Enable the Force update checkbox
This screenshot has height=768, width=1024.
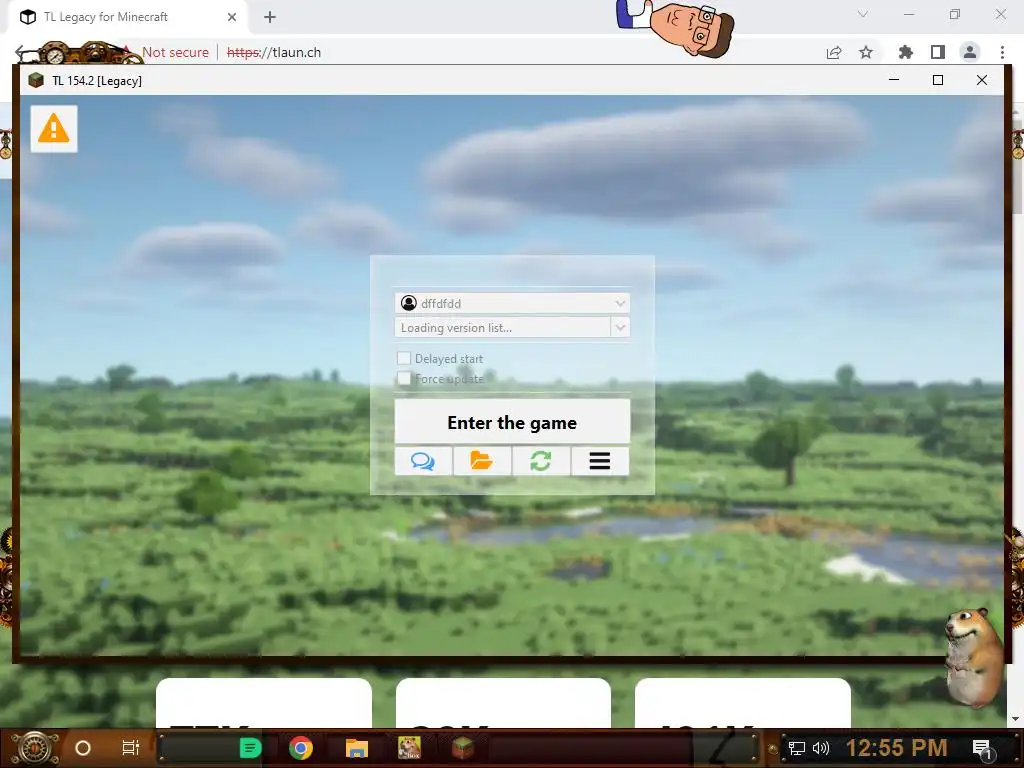click(404, 379)
